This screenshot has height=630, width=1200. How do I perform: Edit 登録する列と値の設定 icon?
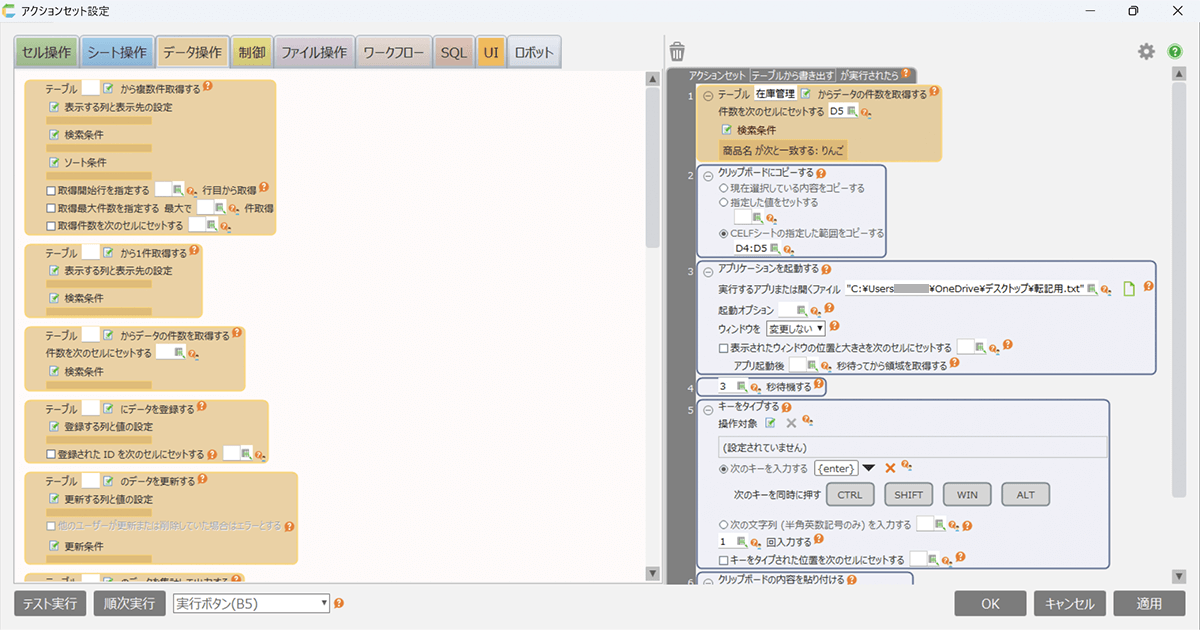pos(54,426)
